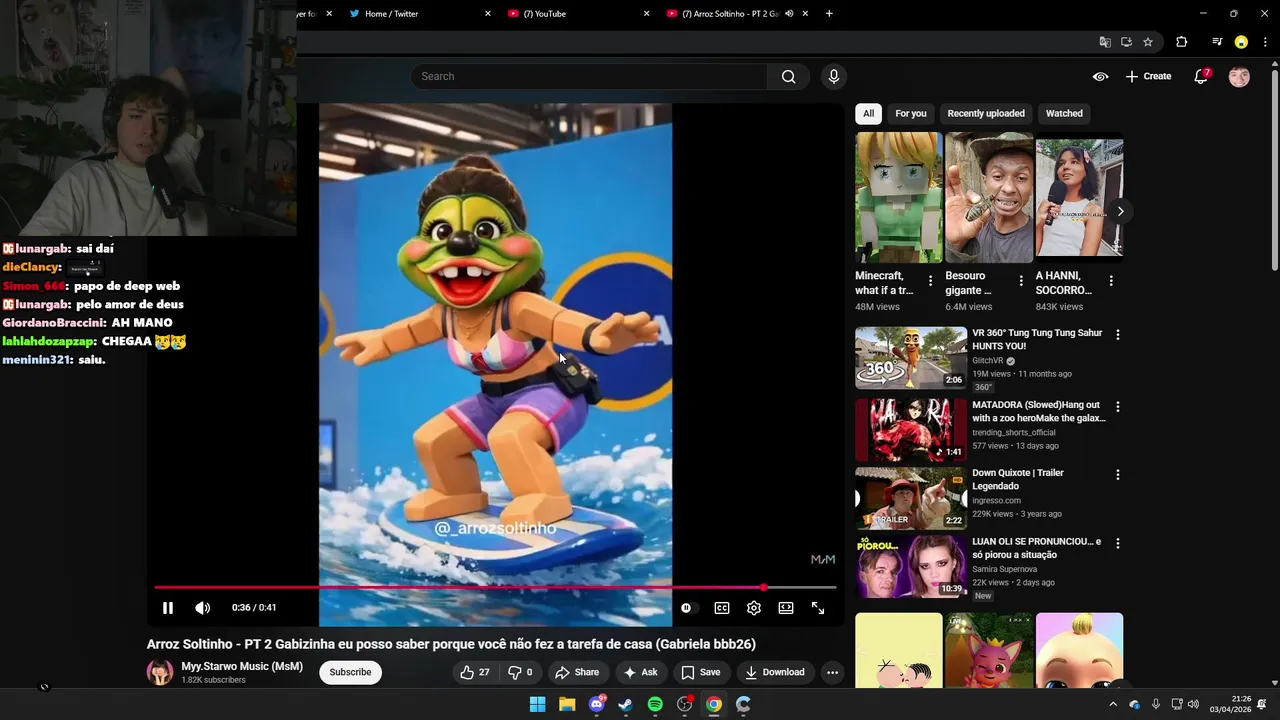1280x720 pixels.
Task: Mute the video volume speaker icon
Action: [x=202, y=608]
